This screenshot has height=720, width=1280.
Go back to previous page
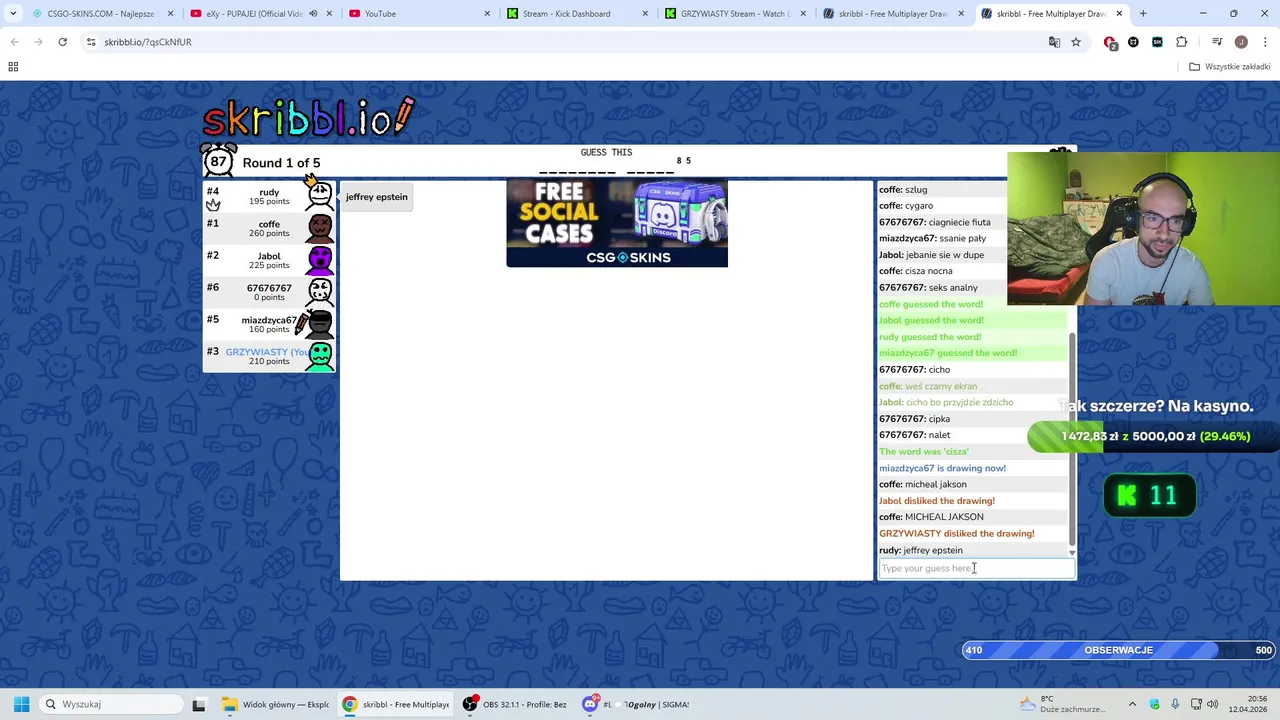coord(14,42)
